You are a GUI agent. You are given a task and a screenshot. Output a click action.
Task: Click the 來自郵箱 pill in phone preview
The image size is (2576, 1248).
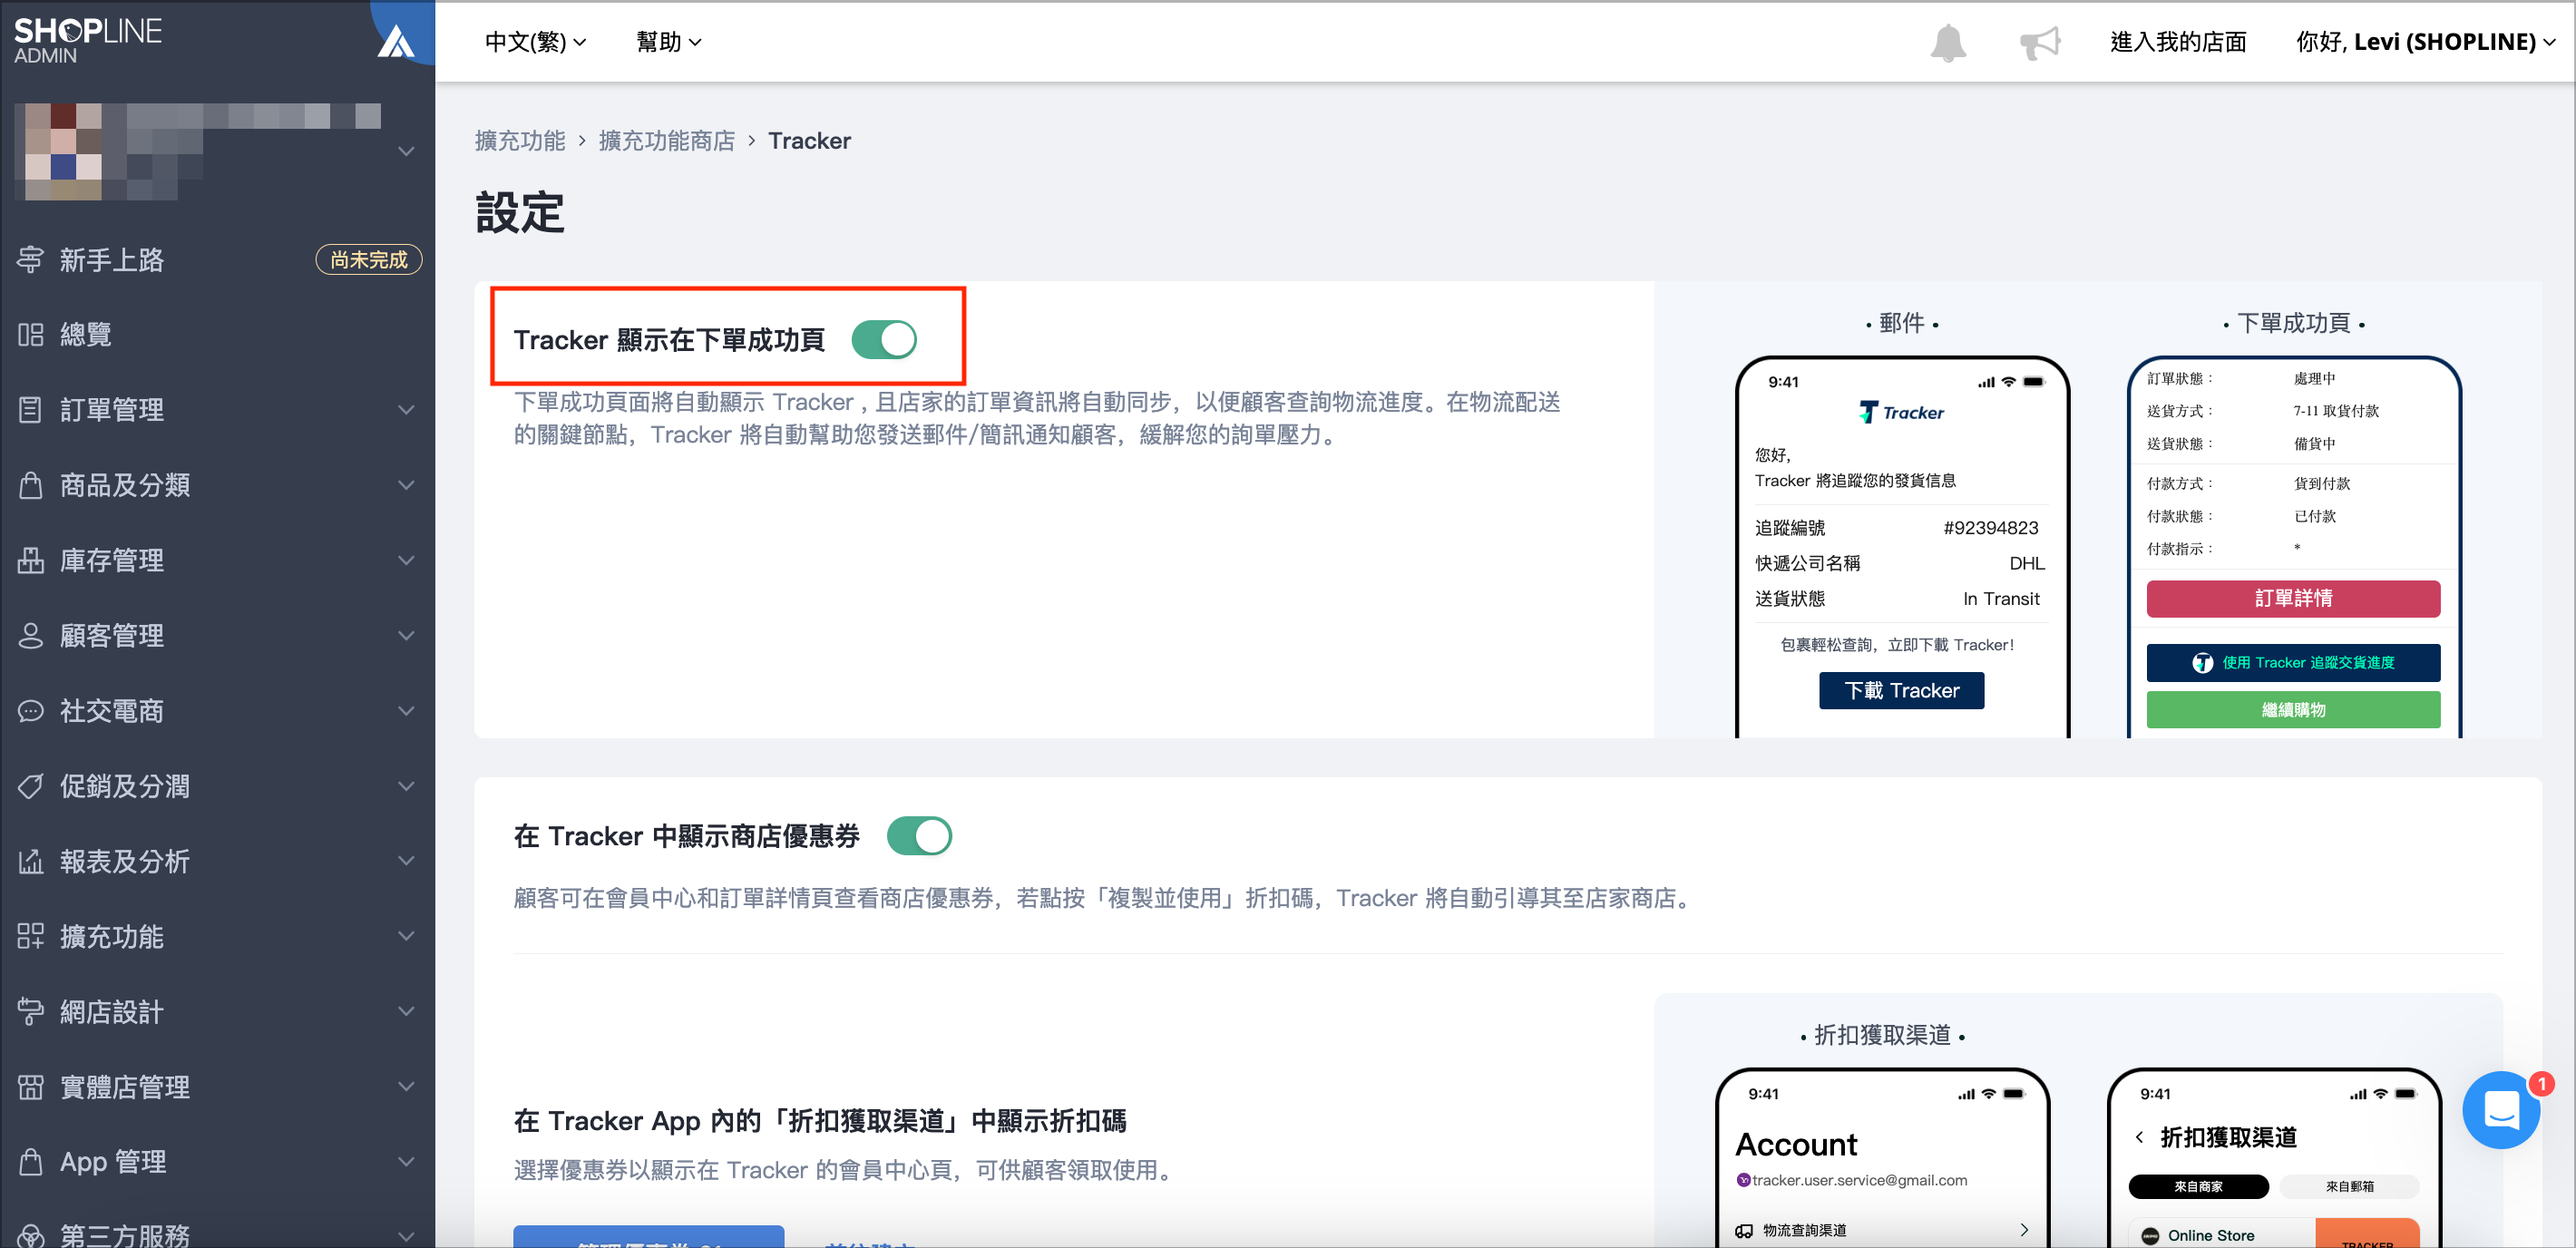pyautogui.click(x=2349, y=1187)
